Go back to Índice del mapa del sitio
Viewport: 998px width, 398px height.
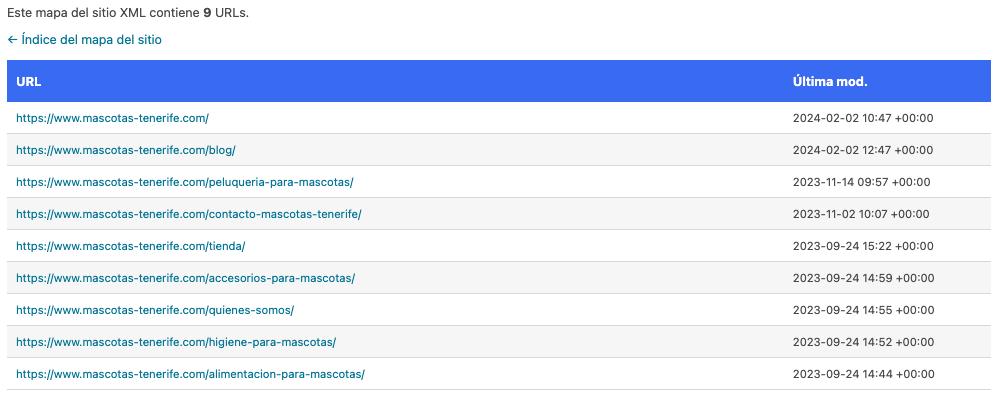pos(85,40)
